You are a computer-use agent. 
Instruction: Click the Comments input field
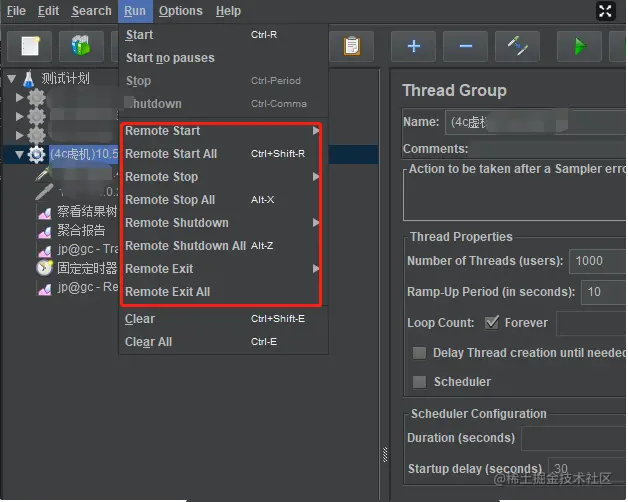tap(549, 149)
